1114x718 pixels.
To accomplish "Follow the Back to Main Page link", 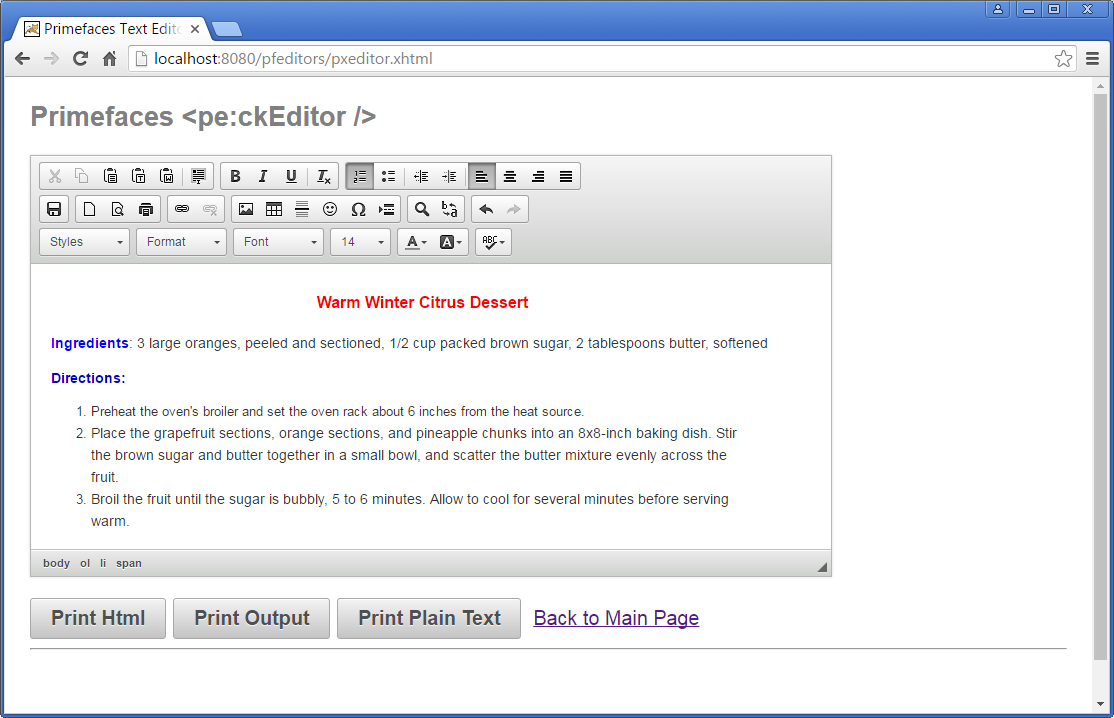I will pos(616,618).
